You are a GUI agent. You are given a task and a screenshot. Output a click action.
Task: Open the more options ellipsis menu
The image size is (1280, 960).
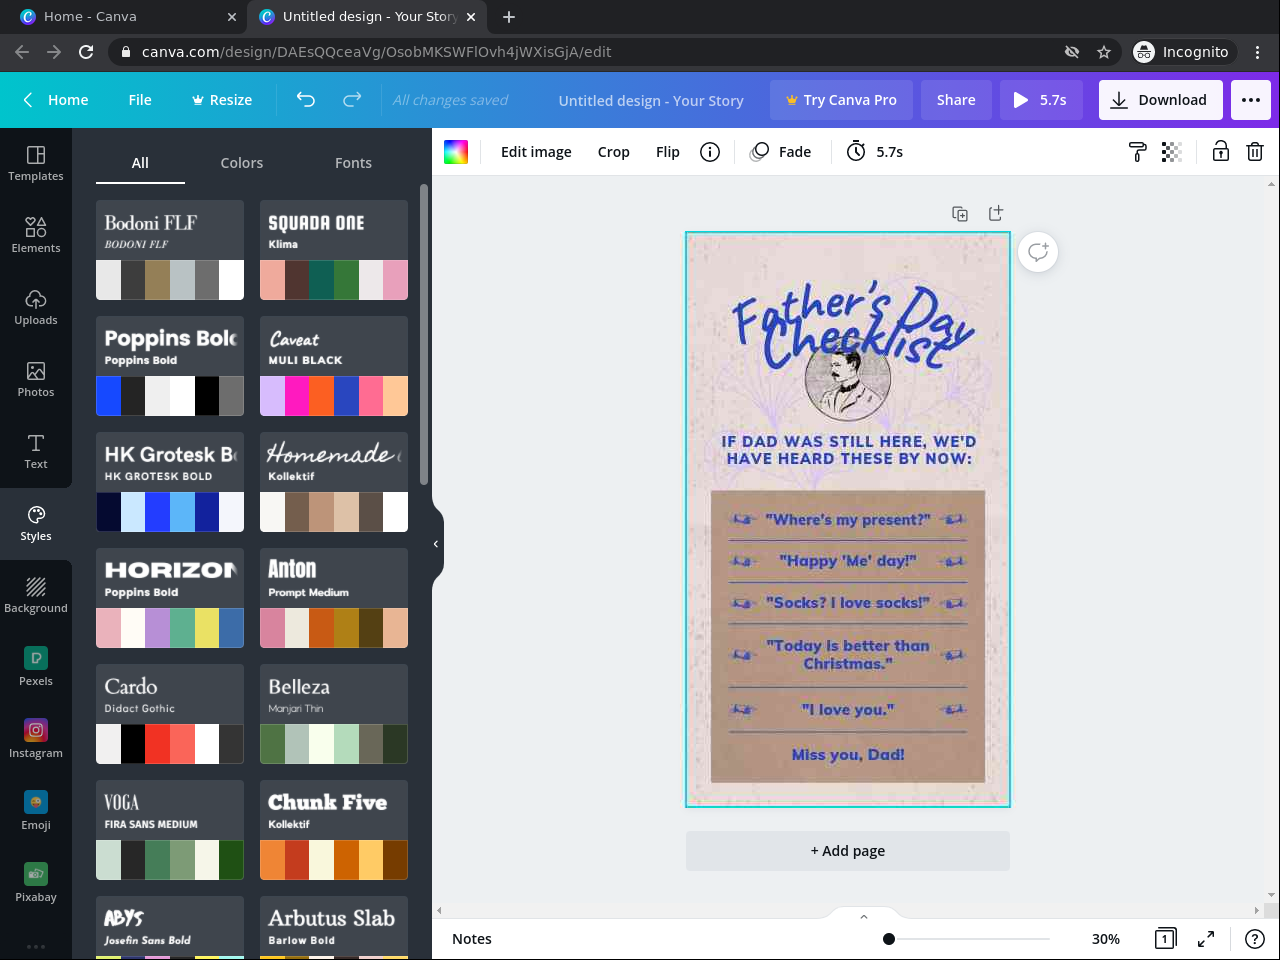pos(1251,100)
